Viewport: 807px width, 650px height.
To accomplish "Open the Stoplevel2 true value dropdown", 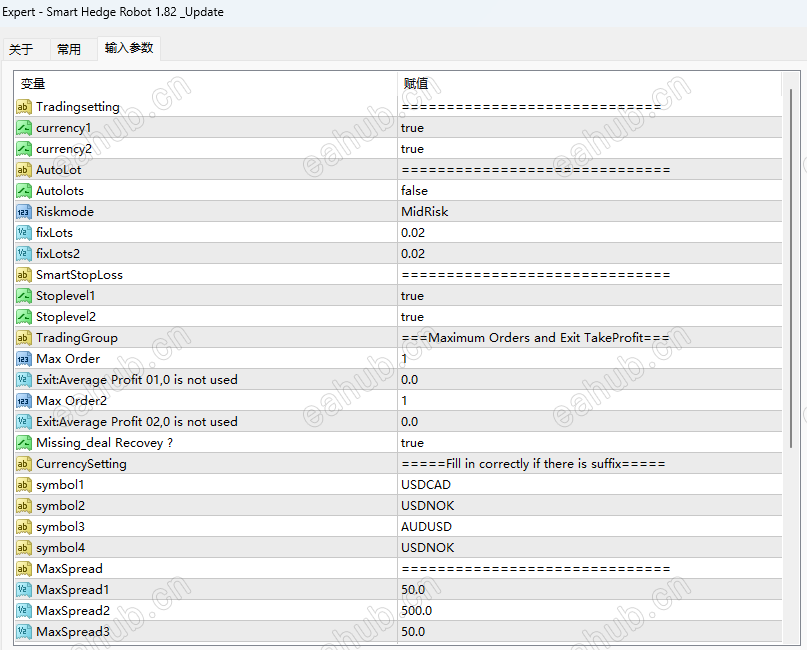I will (588, 317).
